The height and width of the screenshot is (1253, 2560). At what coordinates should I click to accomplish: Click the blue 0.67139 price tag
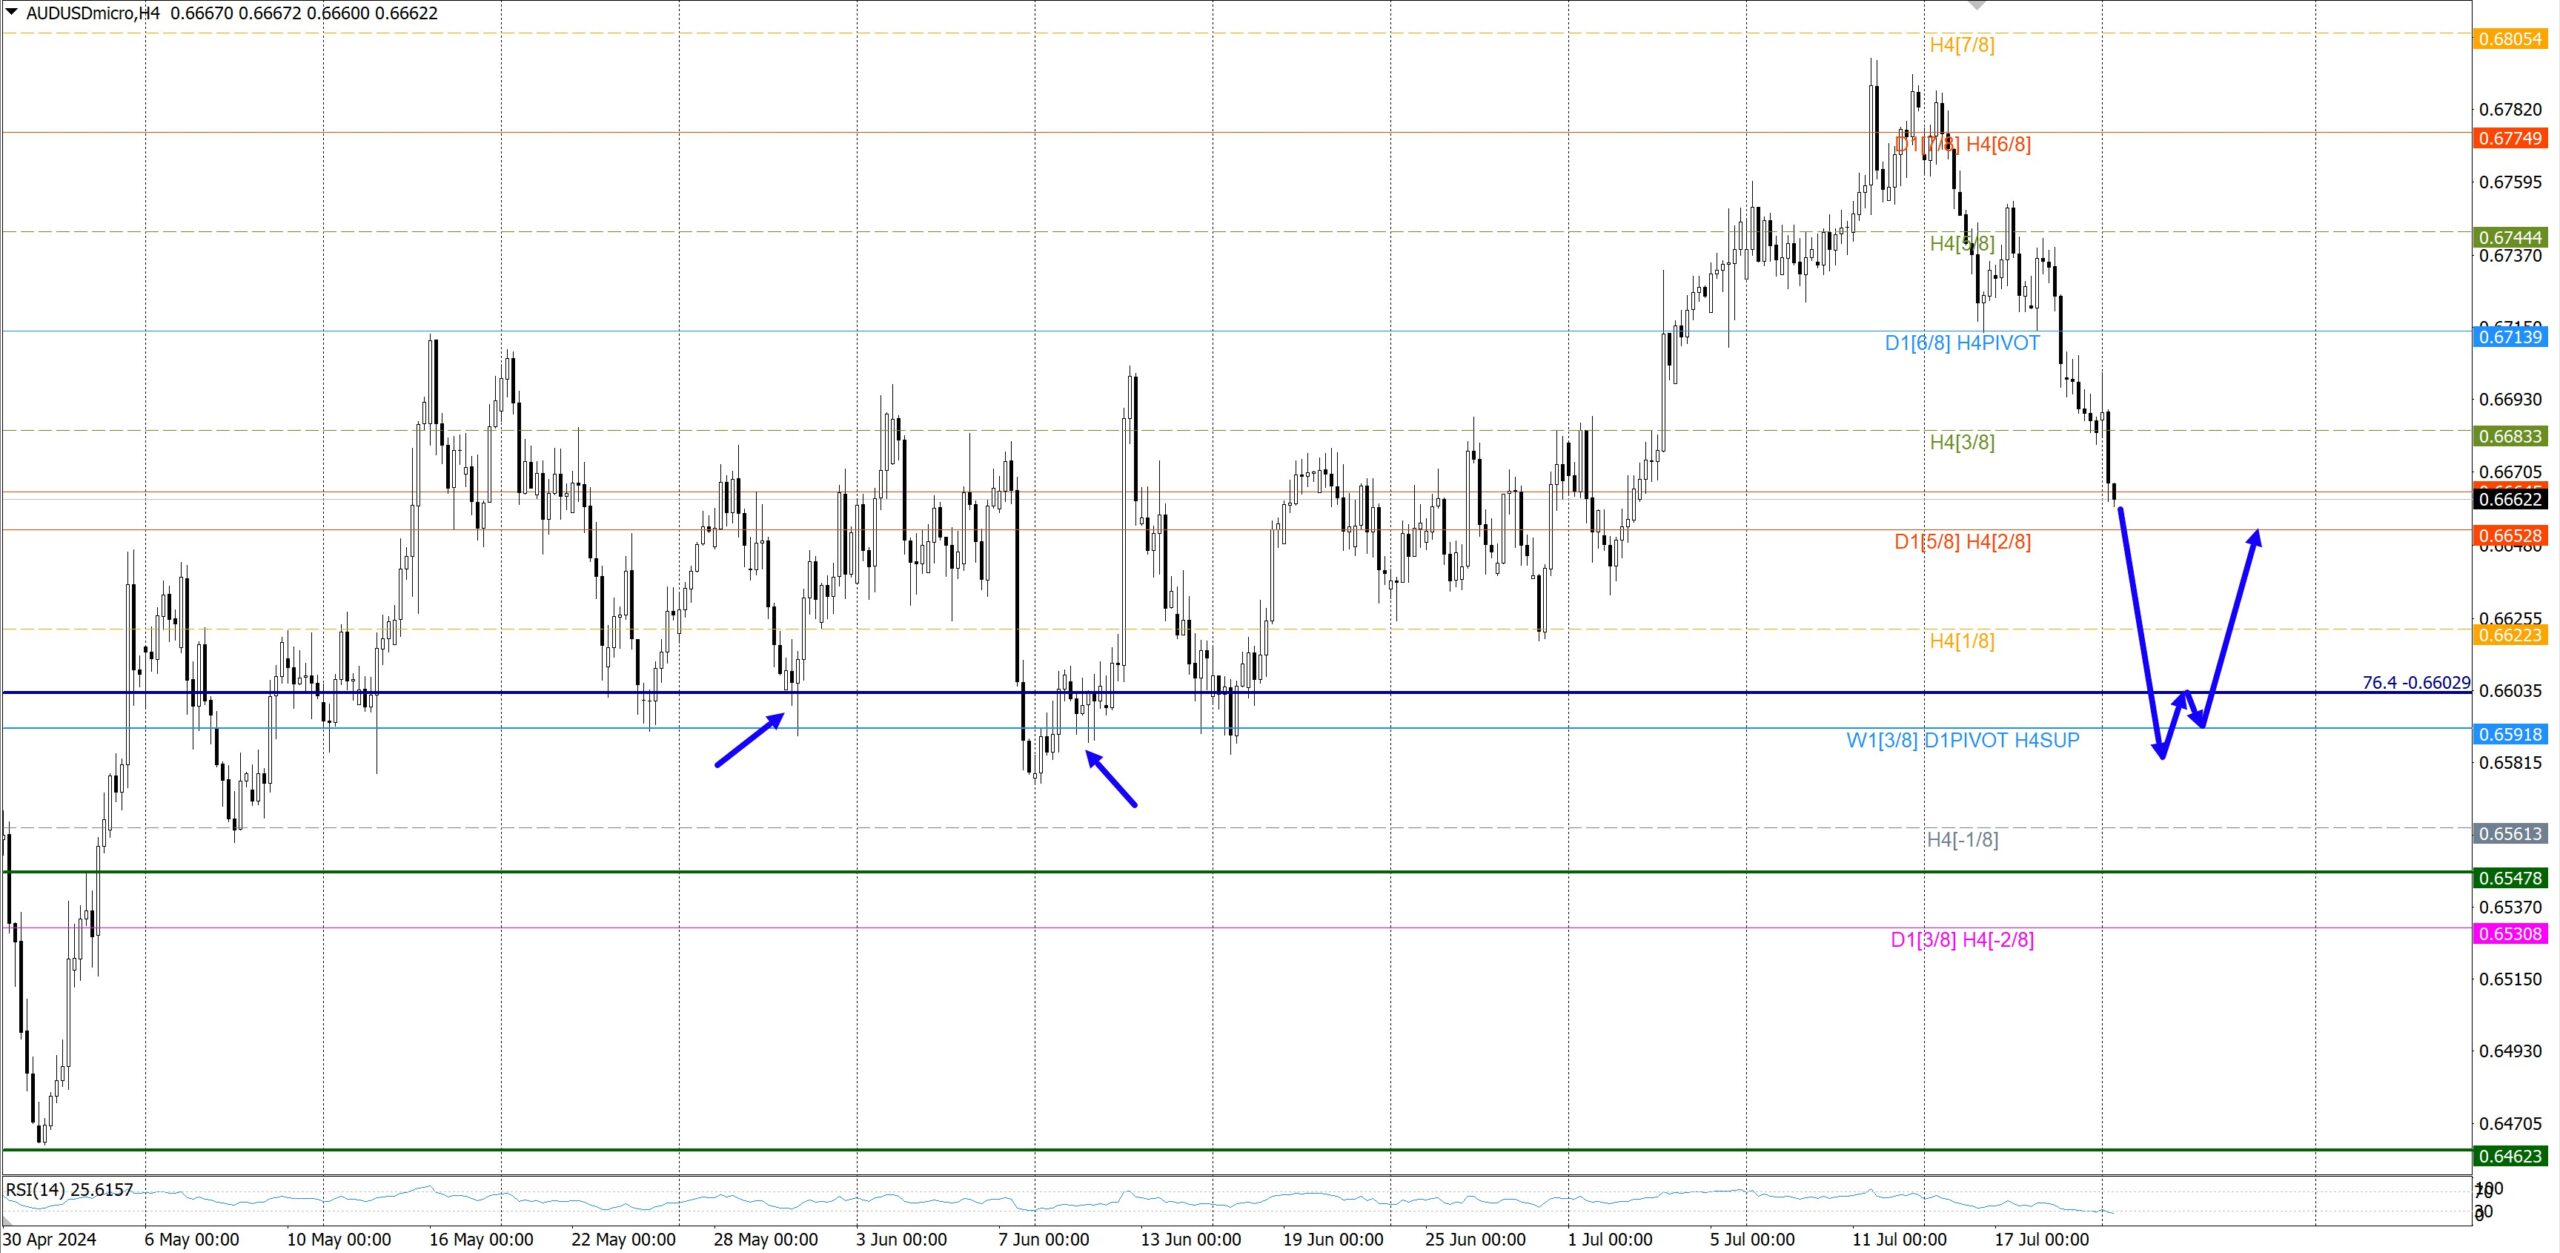pyautogui.click(x=2510, y=337)
